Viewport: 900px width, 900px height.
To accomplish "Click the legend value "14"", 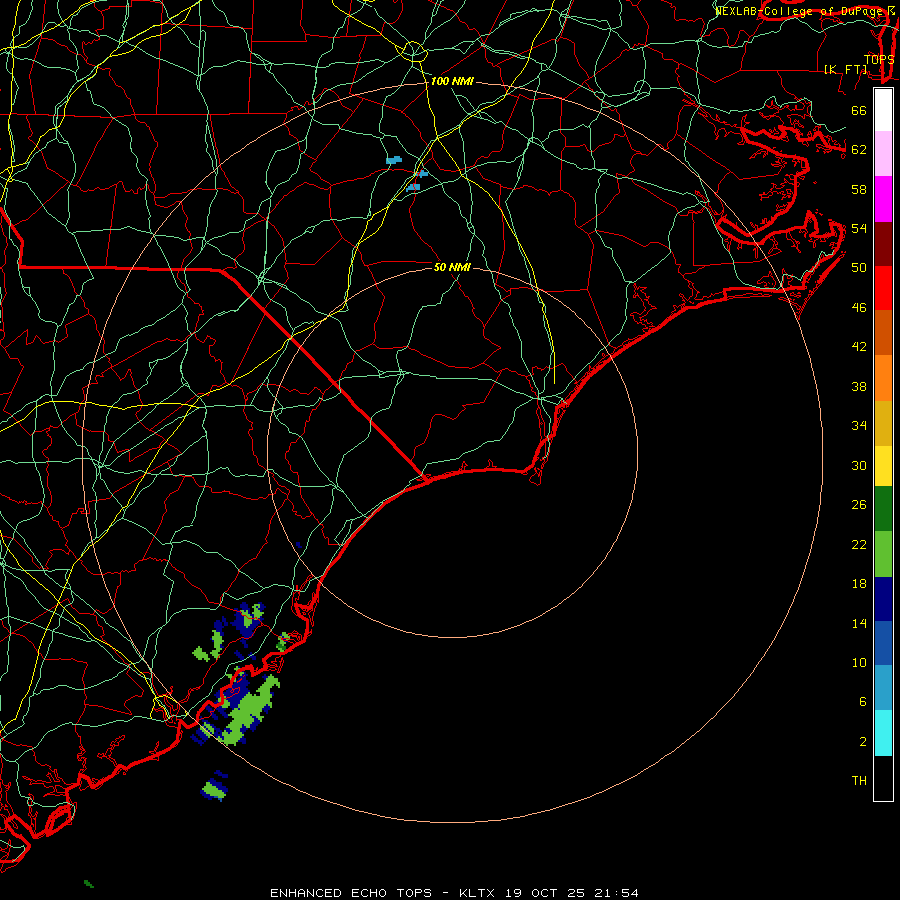I will tap(859, 623).
